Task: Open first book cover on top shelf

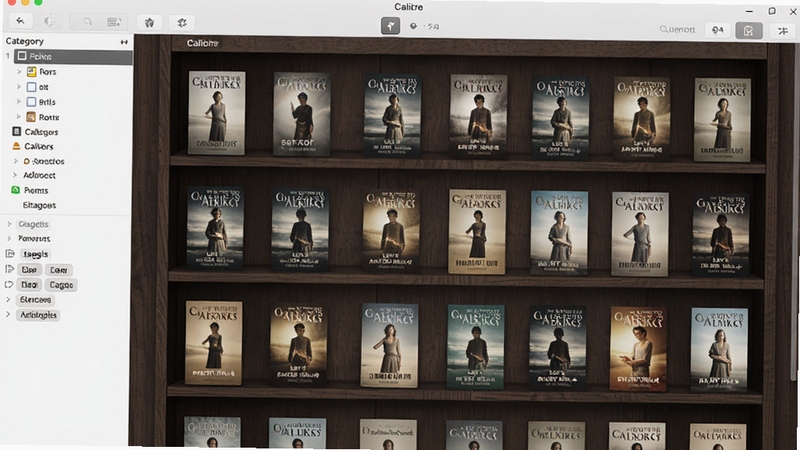Action: [x=216, y=113]
